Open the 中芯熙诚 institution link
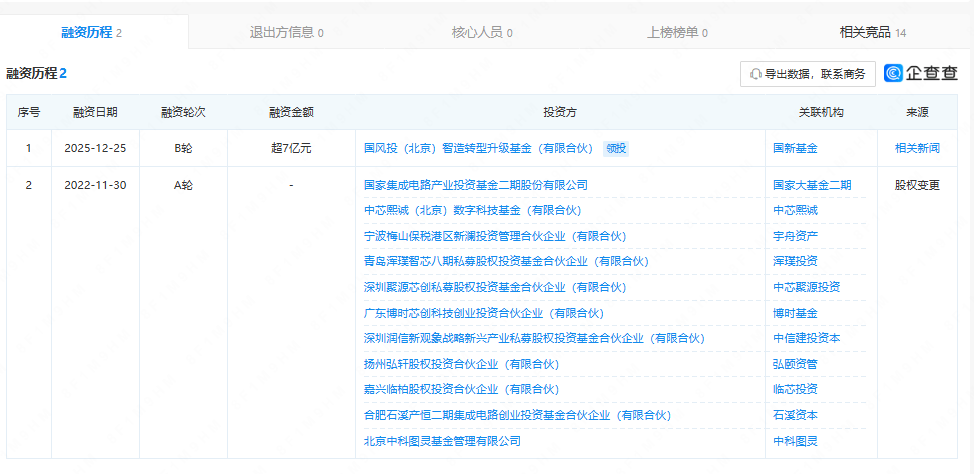 (795, 211)
